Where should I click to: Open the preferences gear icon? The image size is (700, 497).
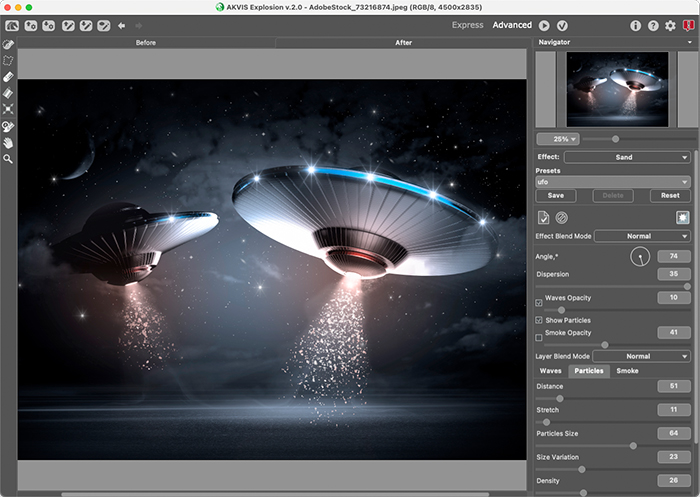coord(670,25)
